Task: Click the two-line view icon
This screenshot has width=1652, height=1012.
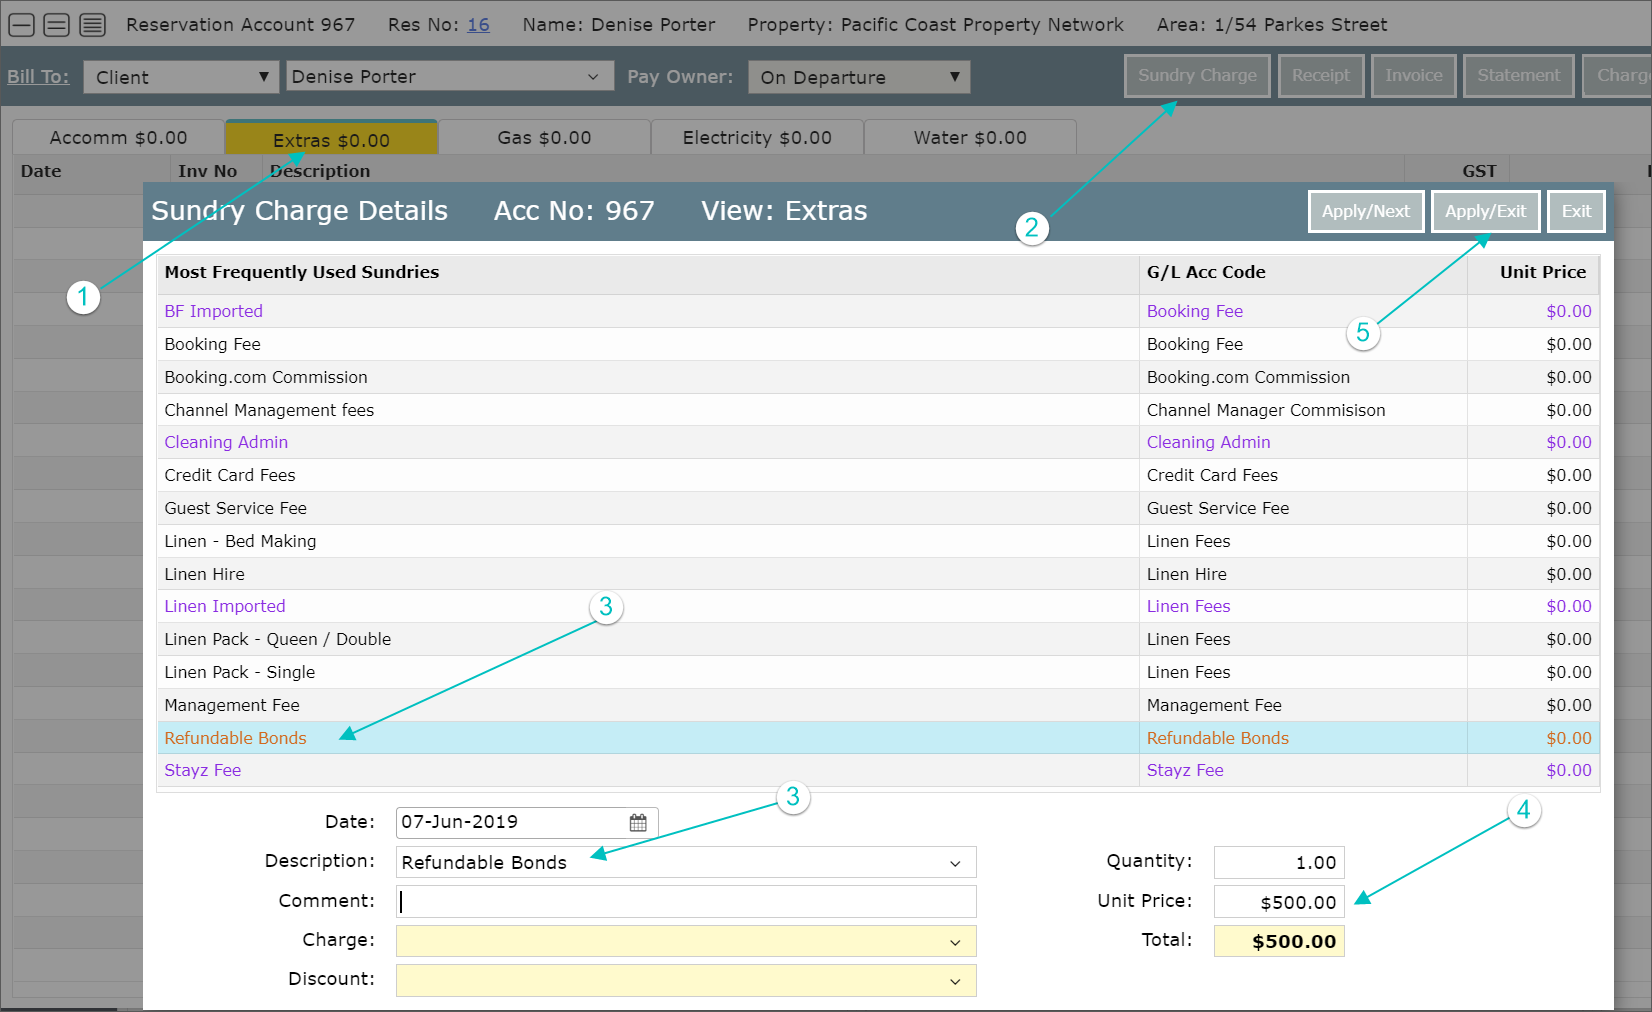Action: point(57,25)
